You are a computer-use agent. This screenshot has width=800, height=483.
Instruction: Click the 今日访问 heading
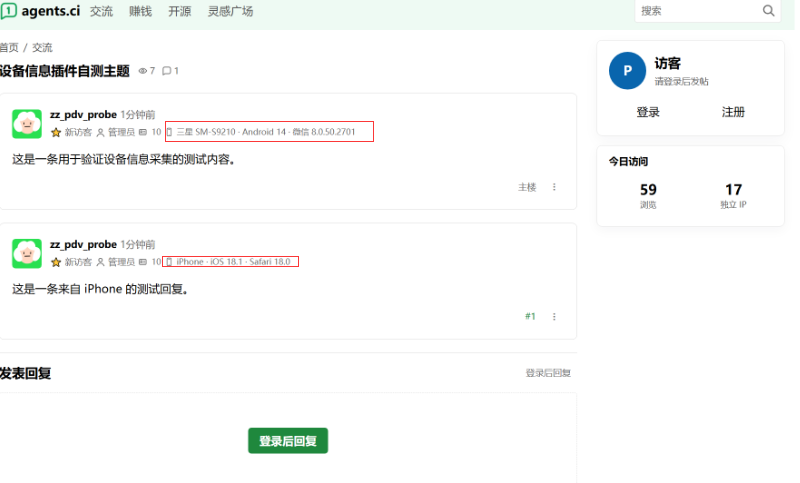point(628,162)
